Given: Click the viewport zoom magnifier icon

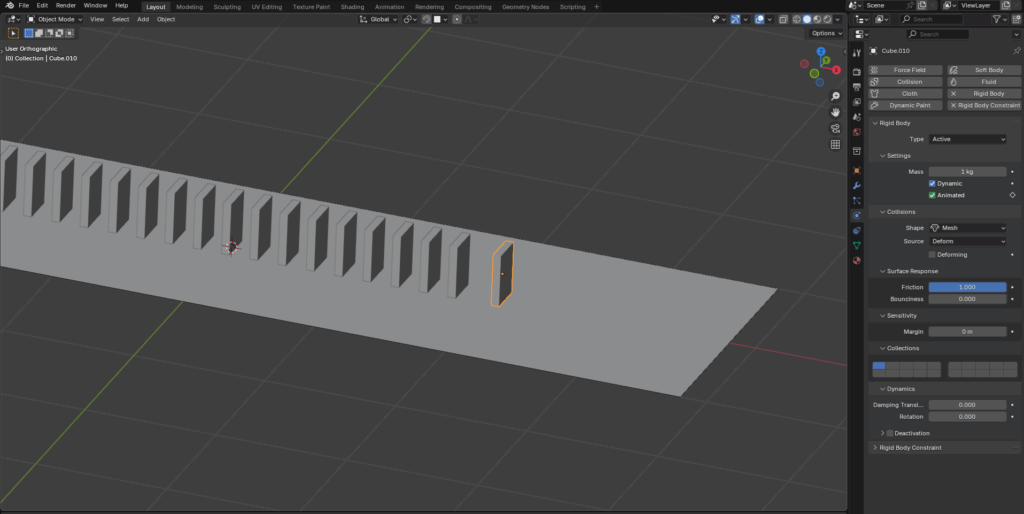Looking at the screenshot, I should (x=835, y=96).
